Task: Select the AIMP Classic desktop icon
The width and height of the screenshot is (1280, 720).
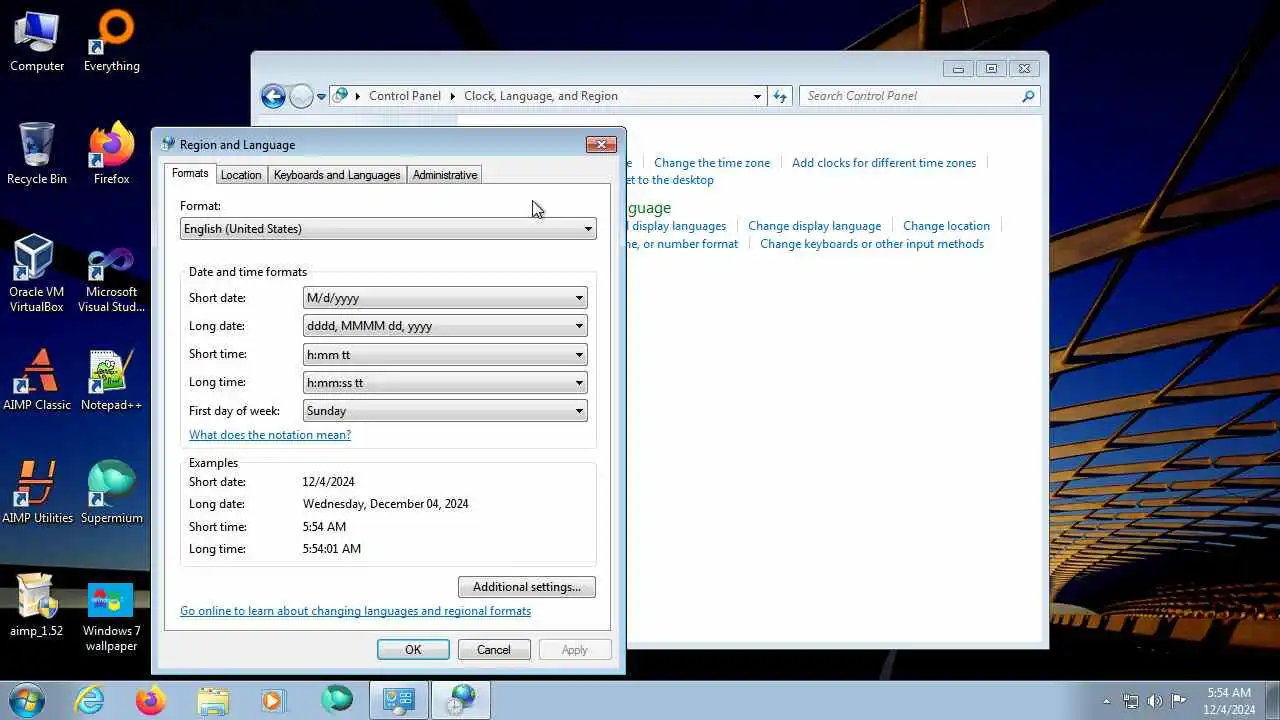Action: point(37,381)
